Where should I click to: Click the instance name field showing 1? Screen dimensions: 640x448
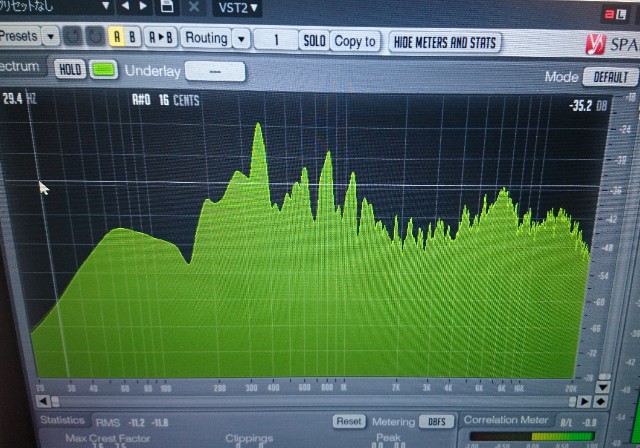coord(276,40)
